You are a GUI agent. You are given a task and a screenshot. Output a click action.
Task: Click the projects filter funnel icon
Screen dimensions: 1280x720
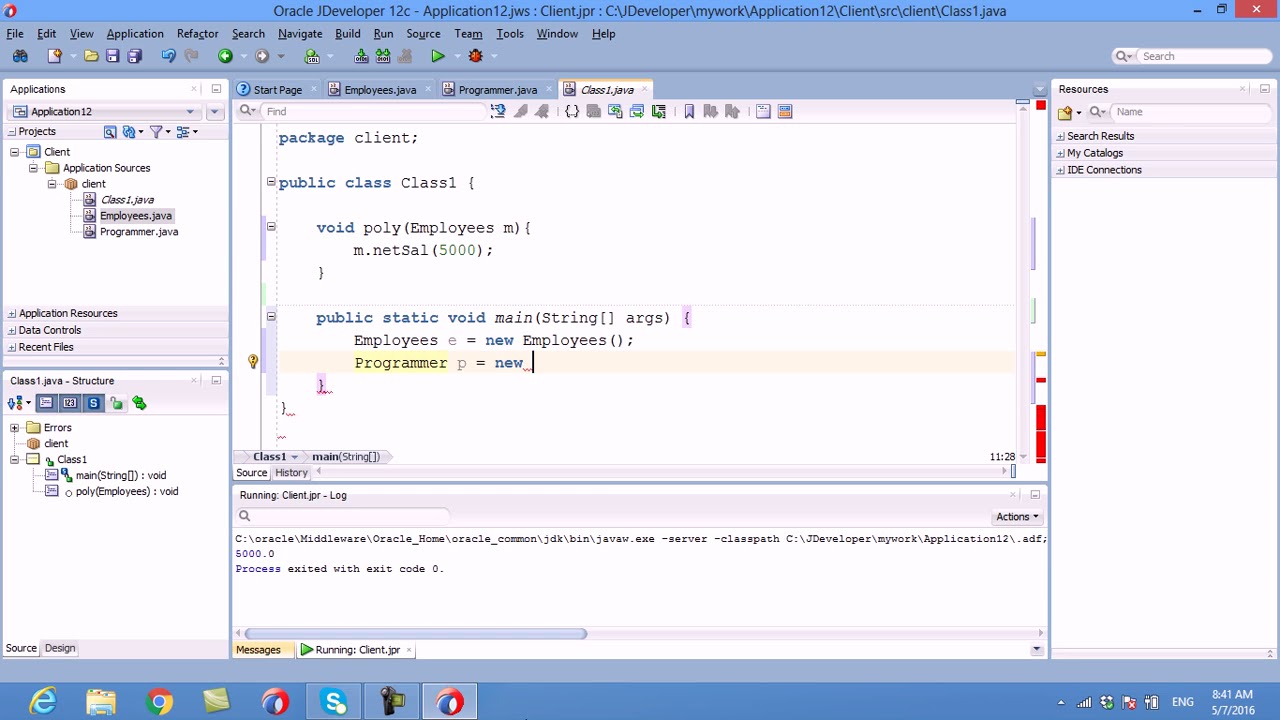[156, 131]
